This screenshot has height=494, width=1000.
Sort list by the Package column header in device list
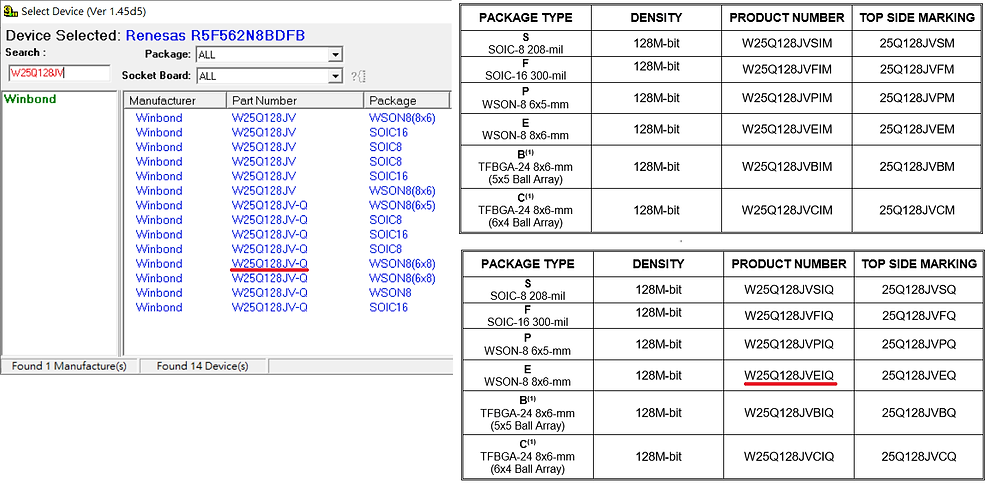tap(406, 101)
